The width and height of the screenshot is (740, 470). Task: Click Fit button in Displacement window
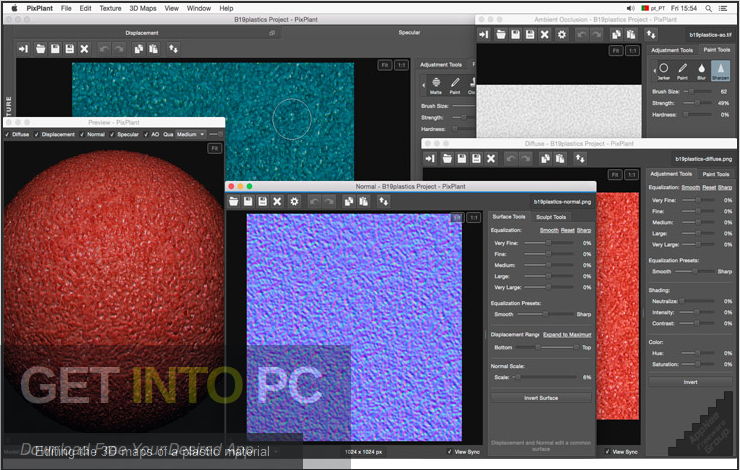(385, 65)
